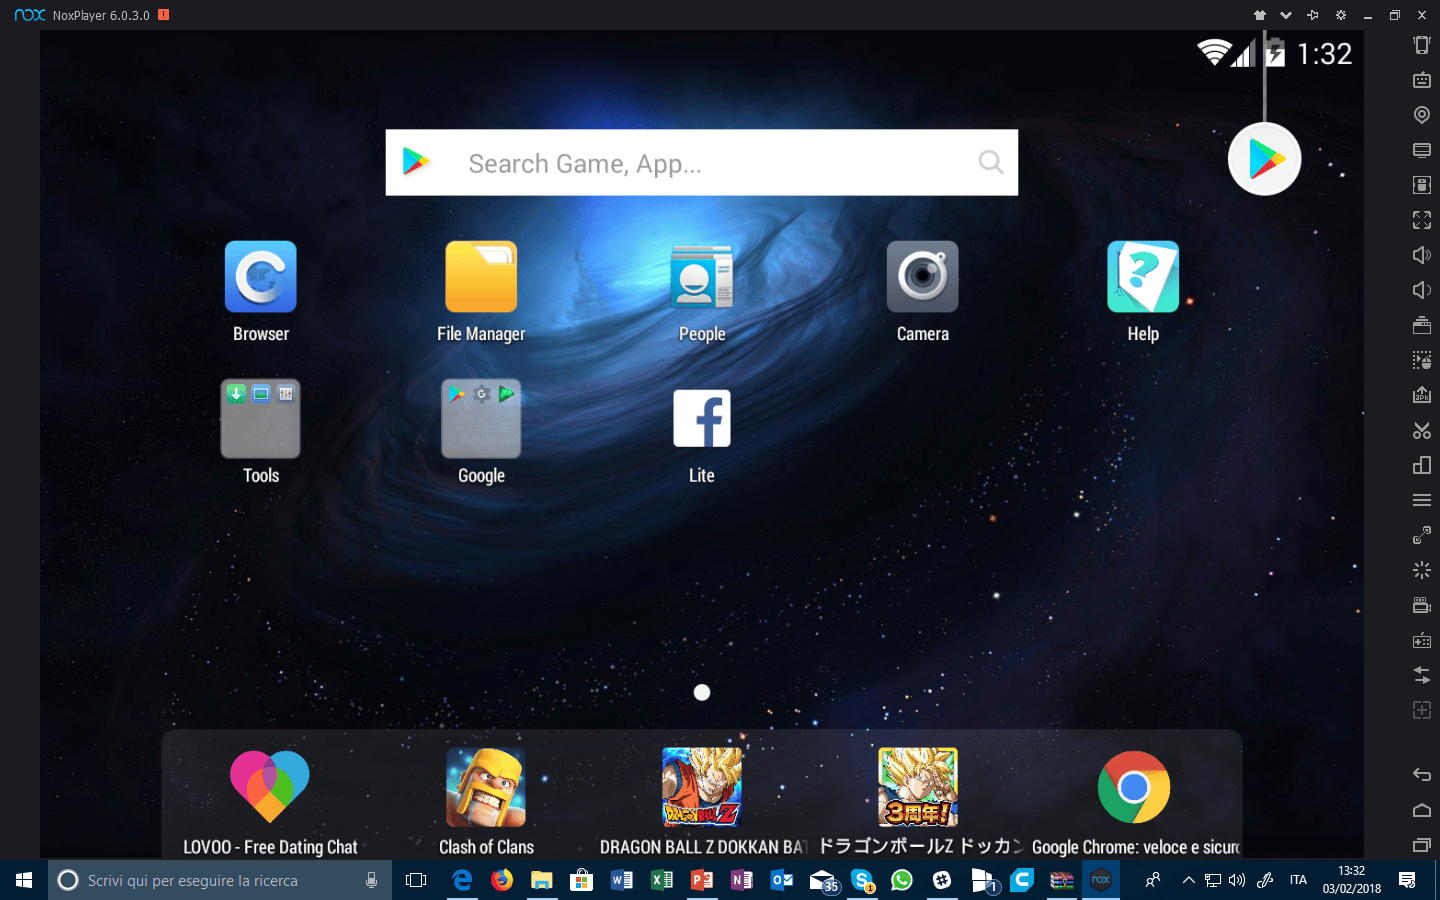The image size is (1440, 900).
Task: Click the Search Game, App field
Action: [x=702, y=162]
